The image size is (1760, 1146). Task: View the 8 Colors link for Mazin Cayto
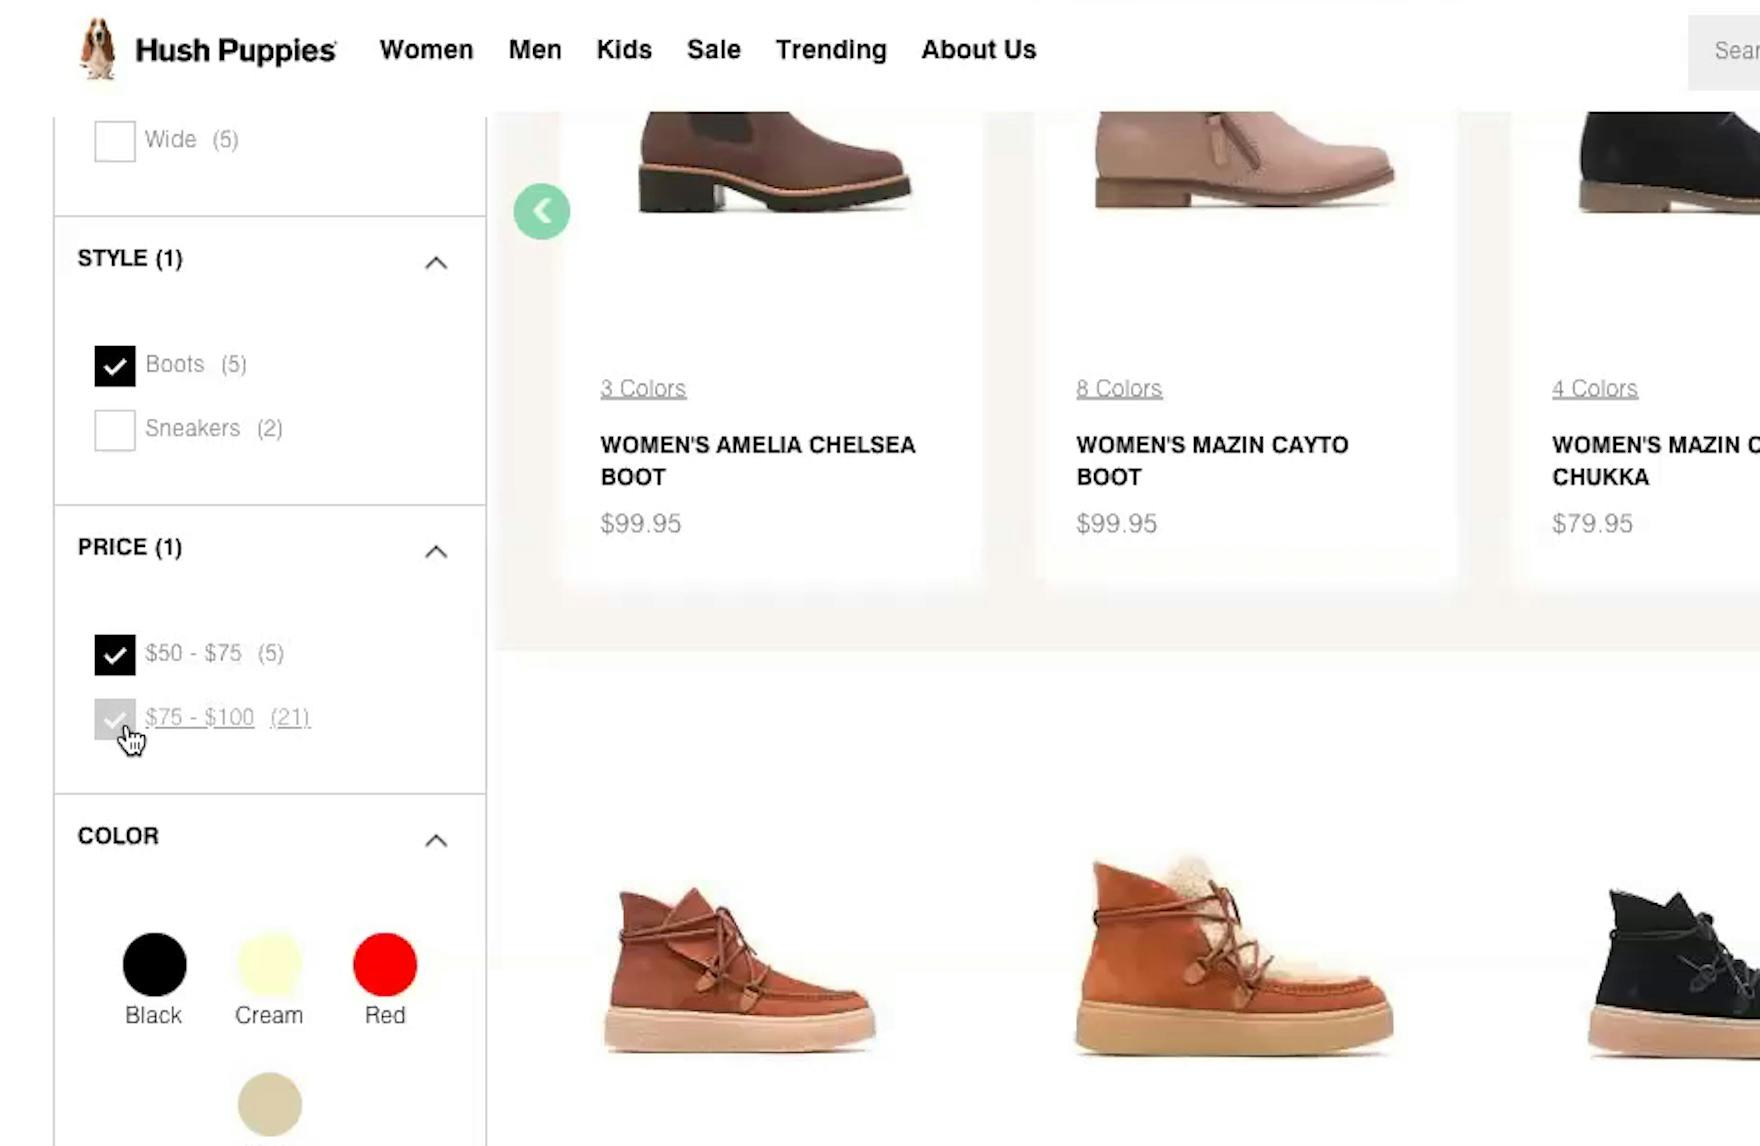point(1118,388)
